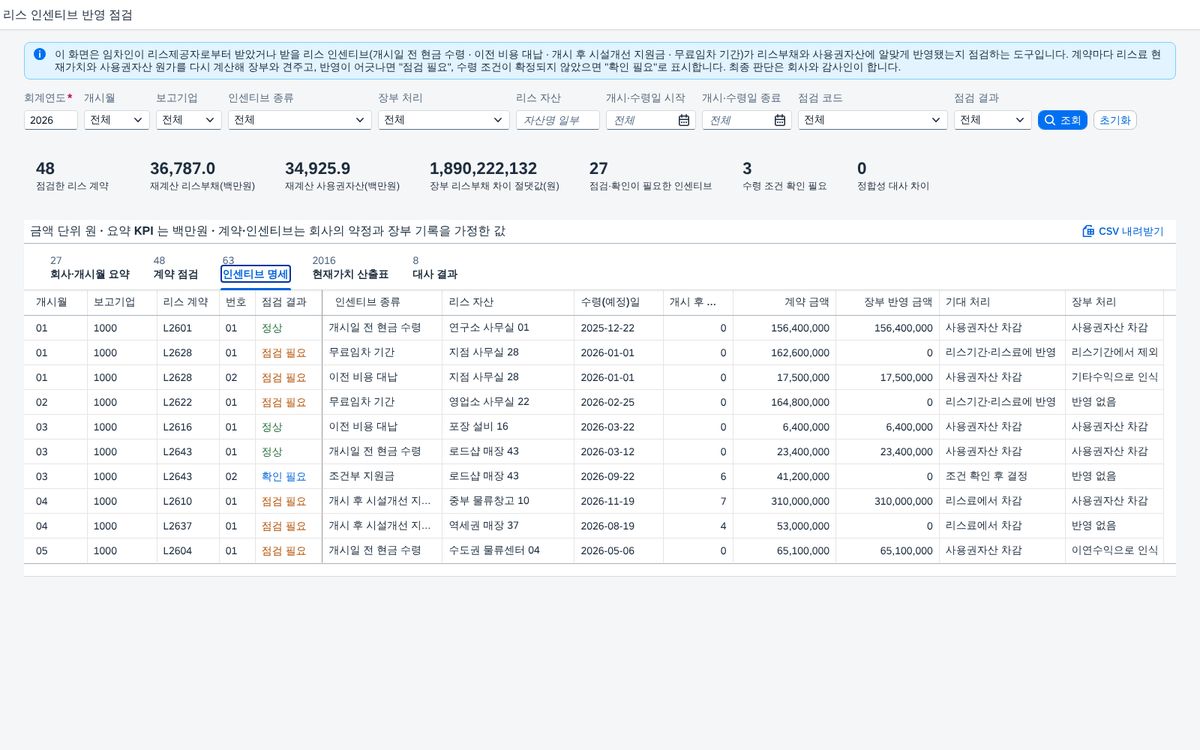
Task: Select the 역세권 매장 37 cell
Action: tap(508, 526)
